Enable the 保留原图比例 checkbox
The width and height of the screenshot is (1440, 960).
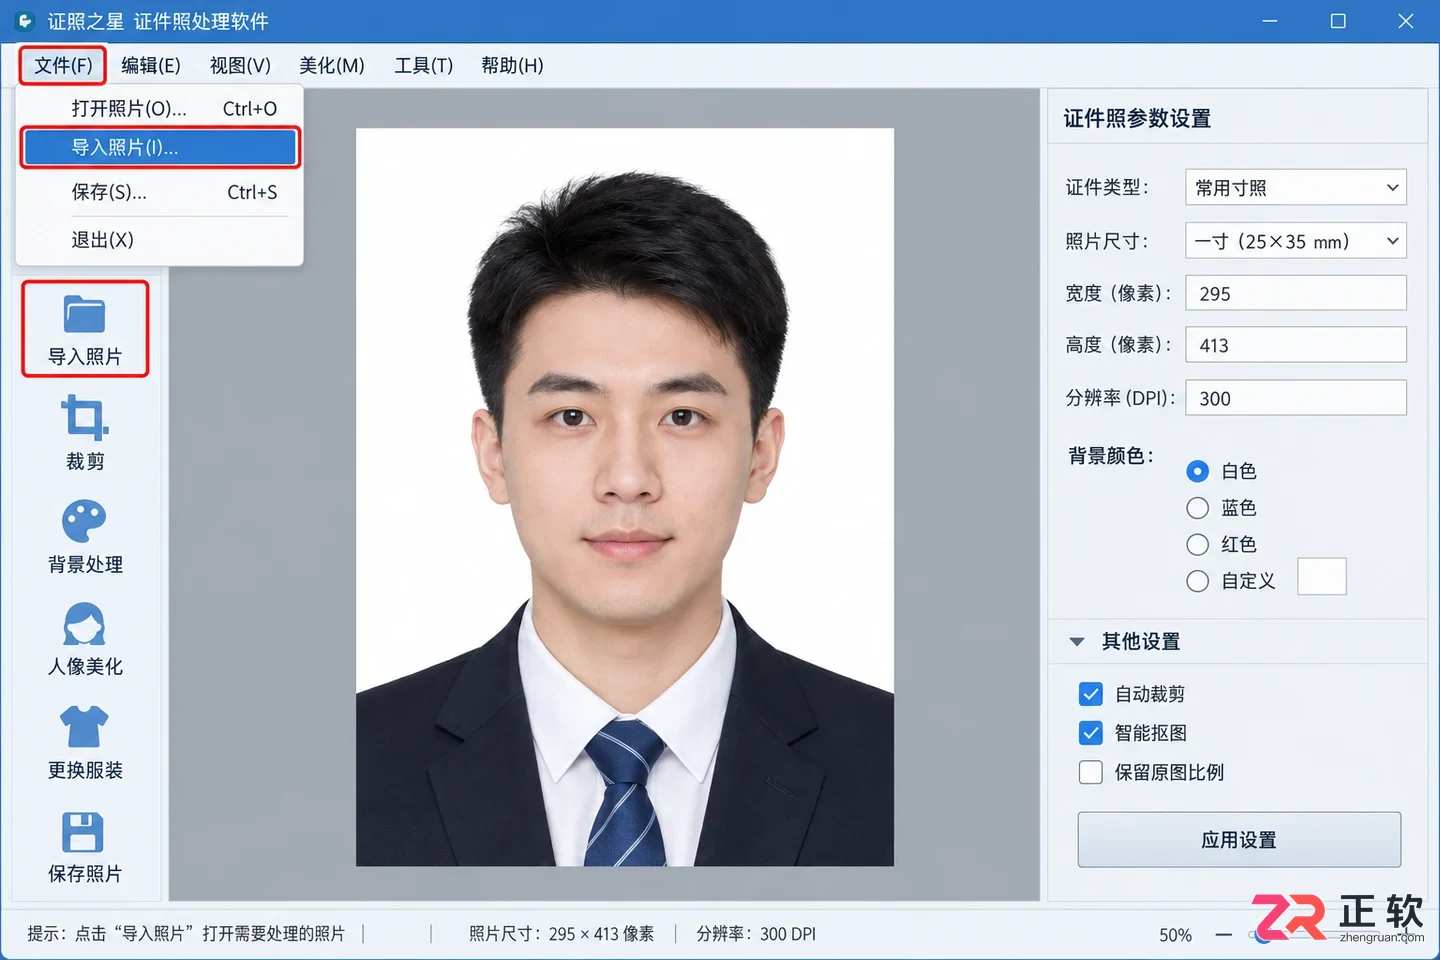[1091, 772]
